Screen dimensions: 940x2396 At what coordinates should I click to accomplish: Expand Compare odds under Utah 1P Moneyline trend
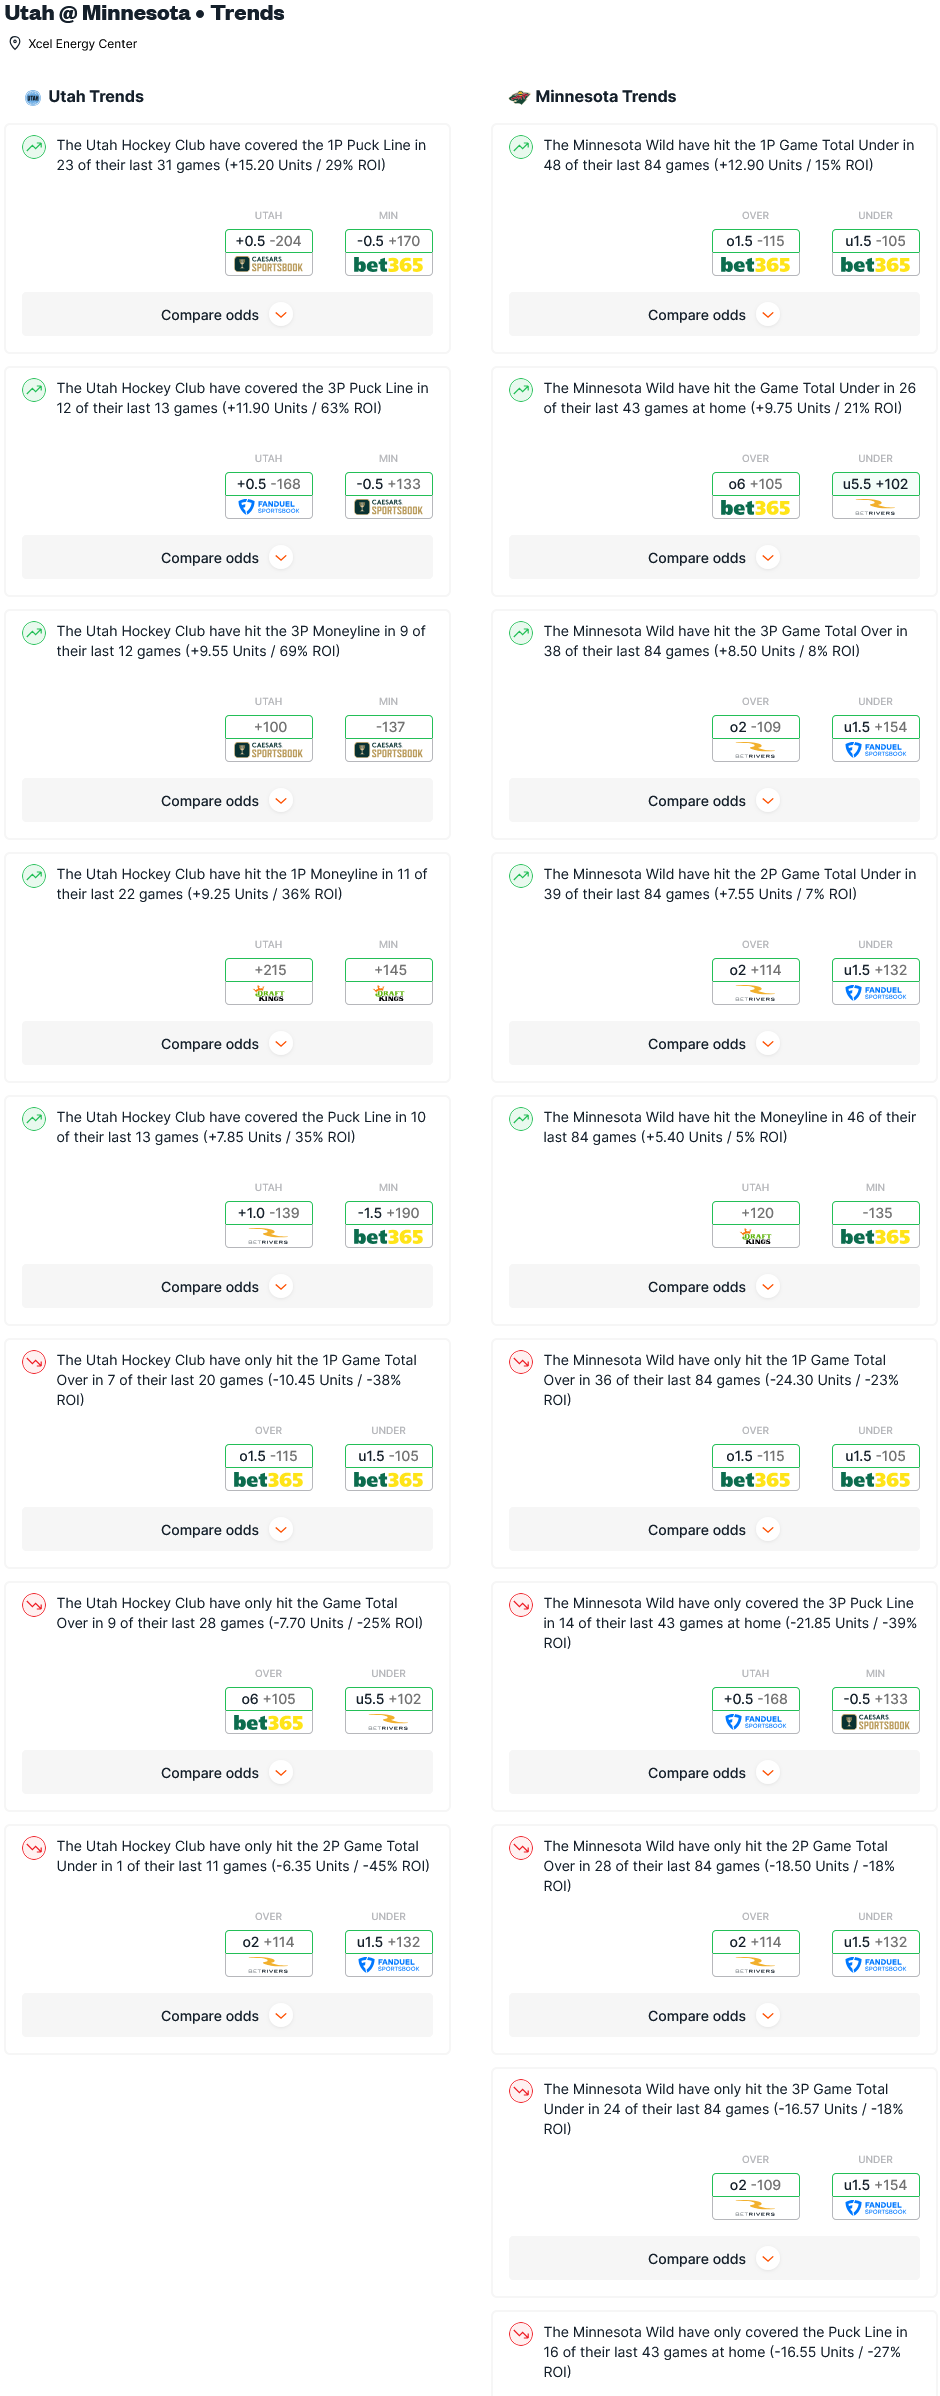[227, 1044]
